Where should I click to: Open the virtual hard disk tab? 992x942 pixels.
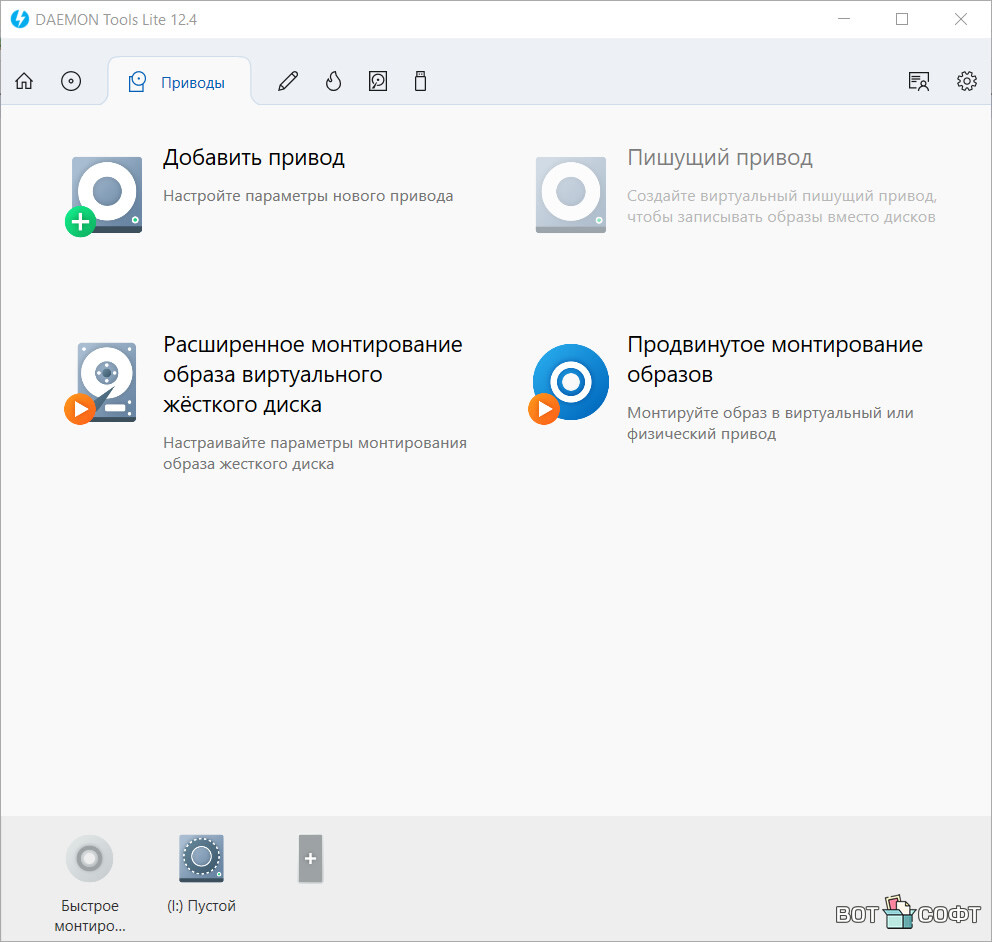click(378, 82)
